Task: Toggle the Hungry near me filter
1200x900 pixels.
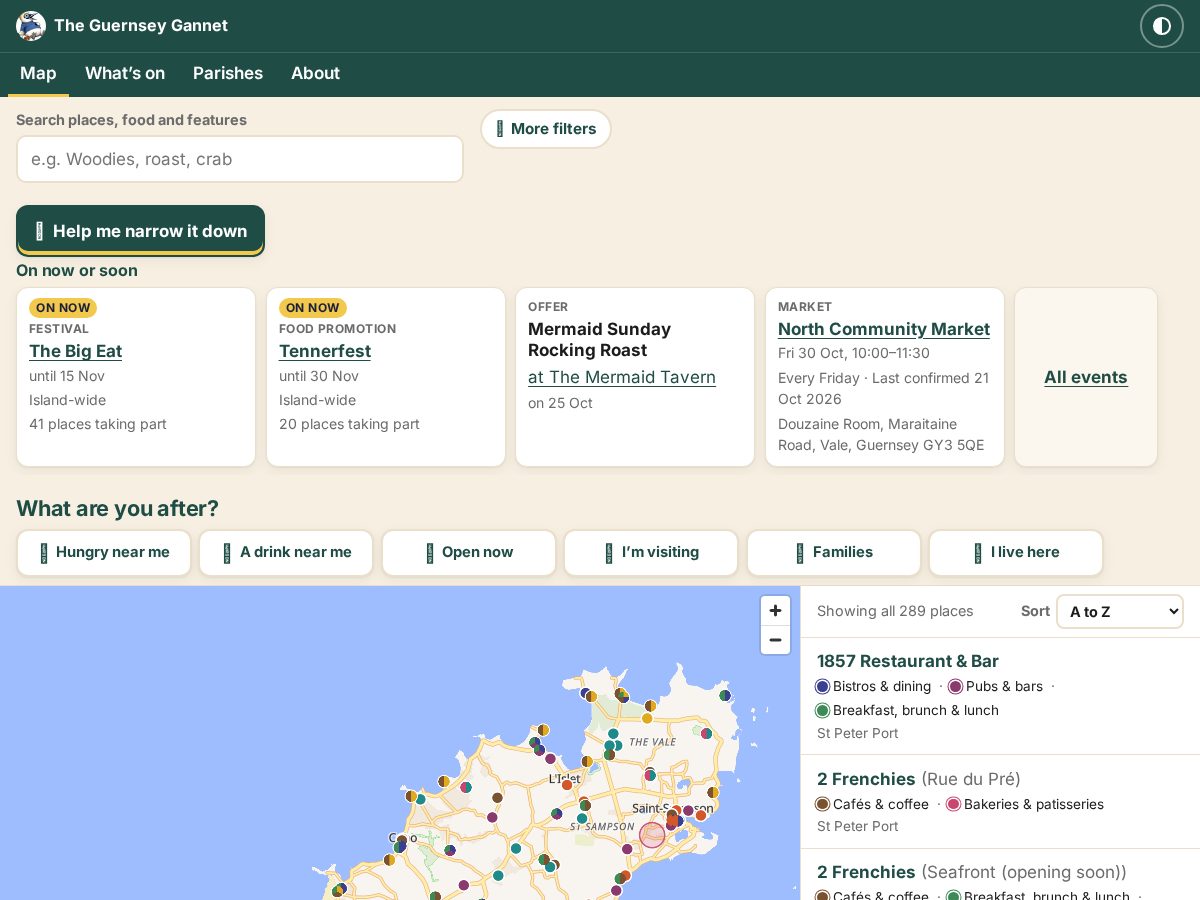Action: pyautogui.click(x=104, y=553)
